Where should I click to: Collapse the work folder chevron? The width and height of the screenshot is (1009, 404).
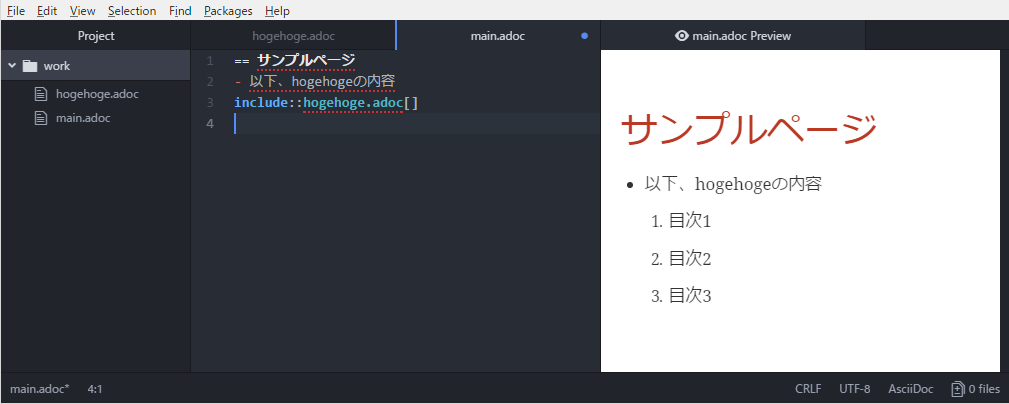(12, 66)
